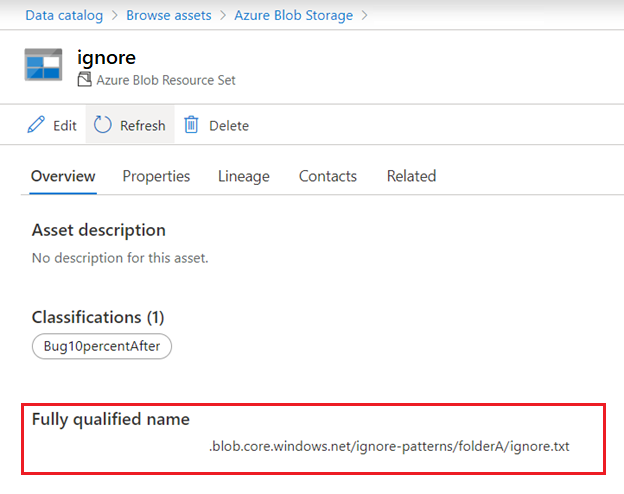Click the Delete trash can icon

click(191, 125)
